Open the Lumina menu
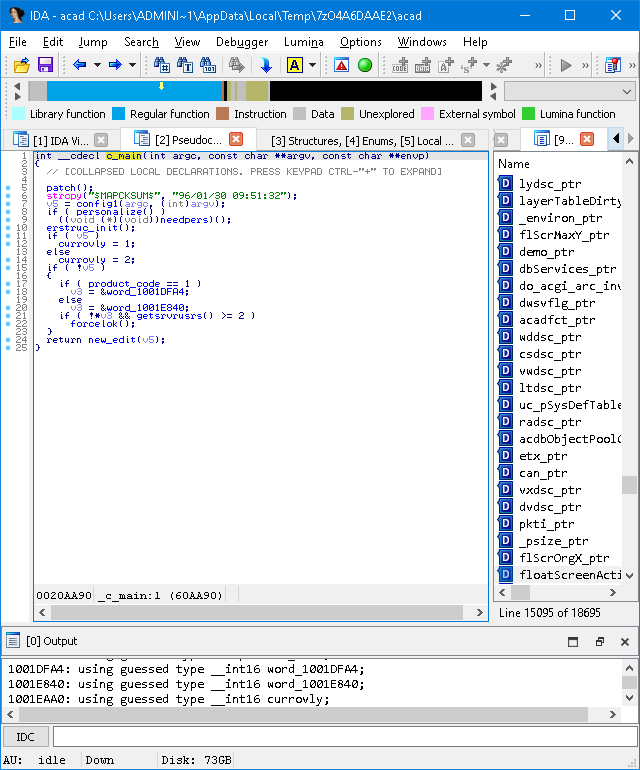Image resolution: width=640 pixels, height=770 pixels. (304, 42)
